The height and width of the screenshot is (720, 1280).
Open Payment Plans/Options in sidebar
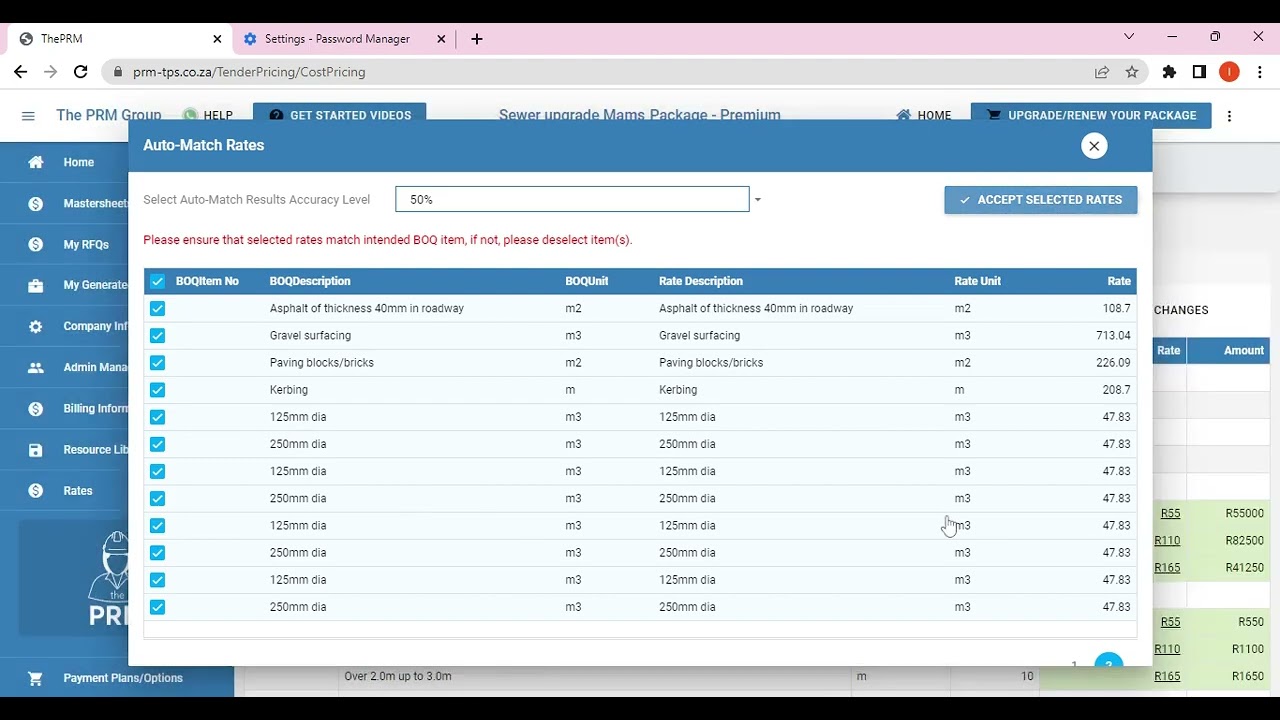123,678
